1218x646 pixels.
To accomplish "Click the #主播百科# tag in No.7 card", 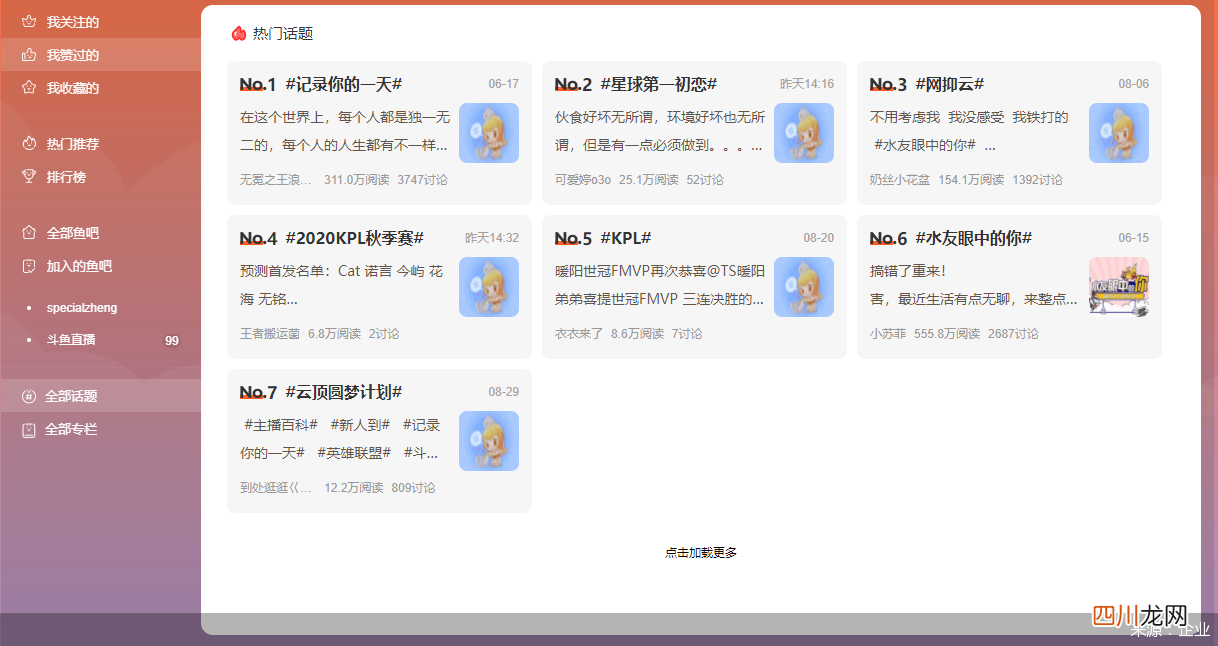I will click(x=281, y=425).
